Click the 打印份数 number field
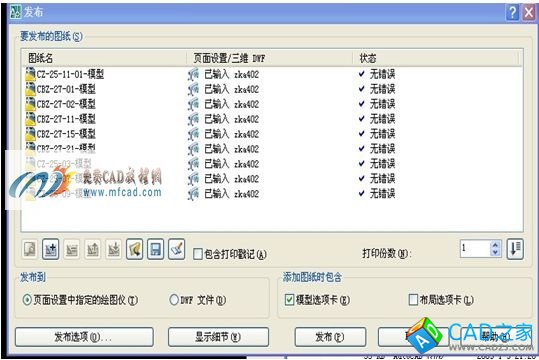This screenshot has width=539, height=360. (475, 248)
